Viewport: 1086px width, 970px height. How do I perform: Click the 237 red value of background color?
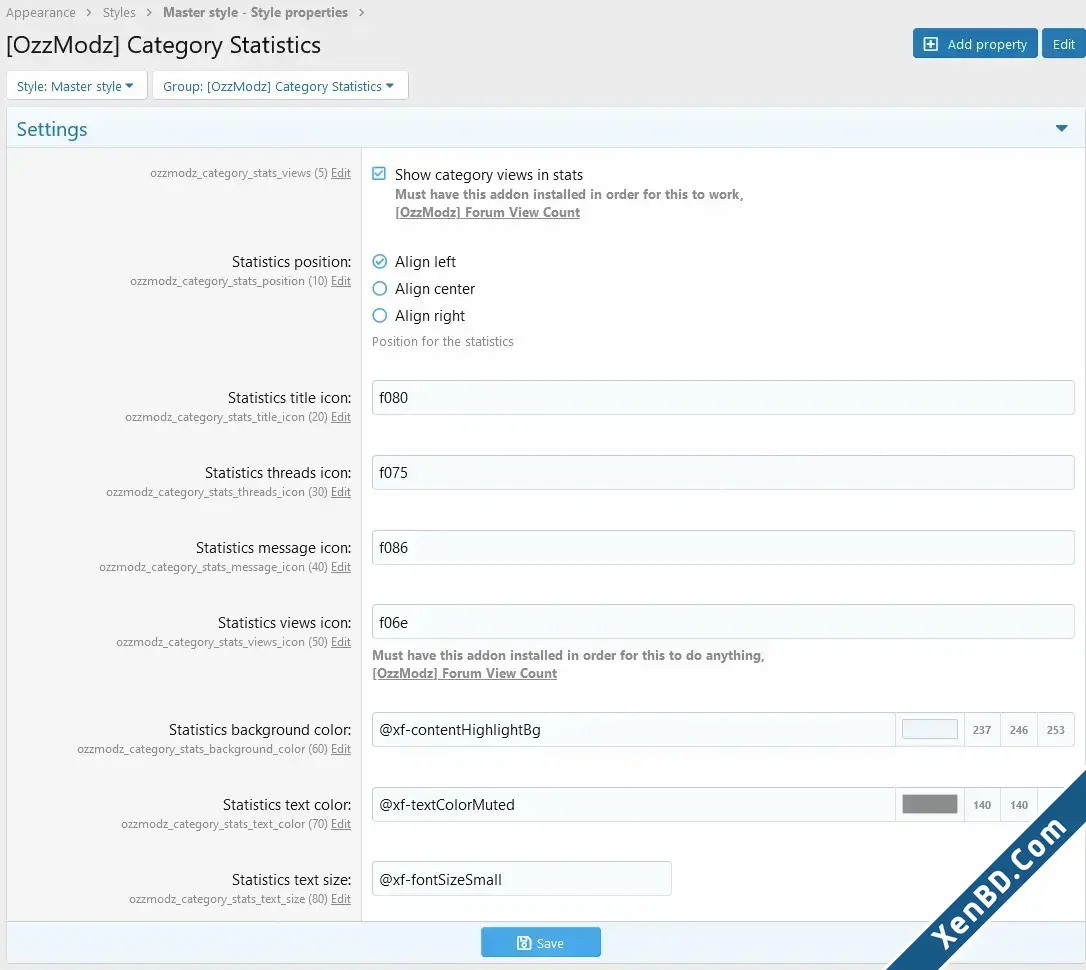click(x=981, y=730)
